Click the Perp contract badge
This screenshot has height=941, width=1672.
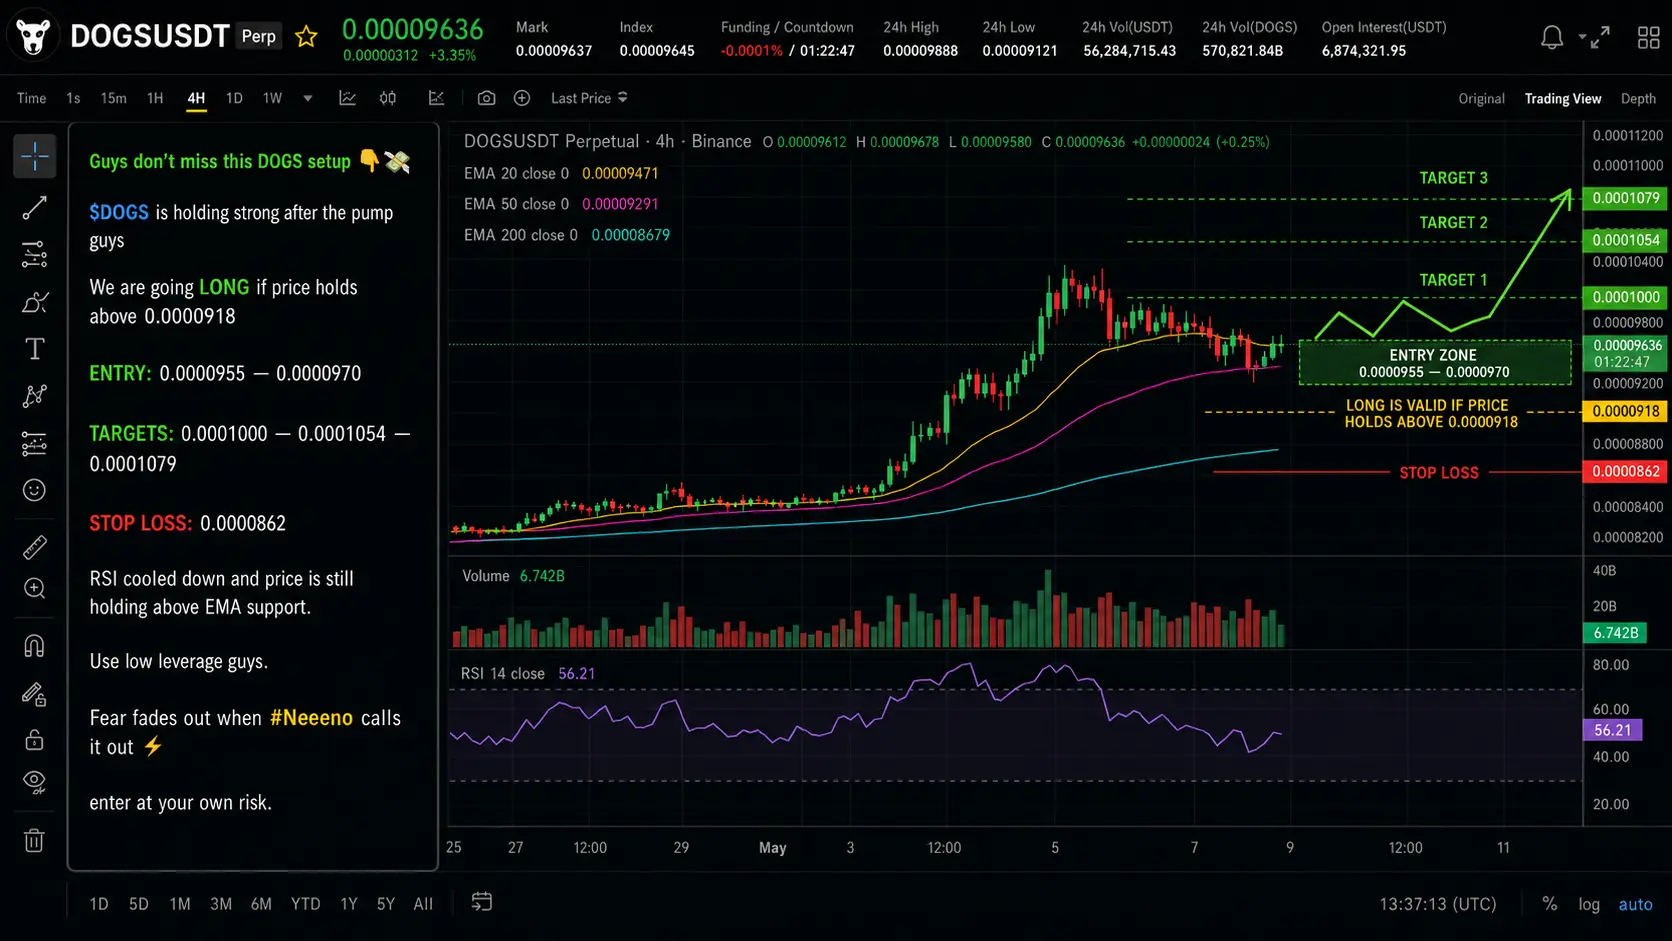pos(258,36)
